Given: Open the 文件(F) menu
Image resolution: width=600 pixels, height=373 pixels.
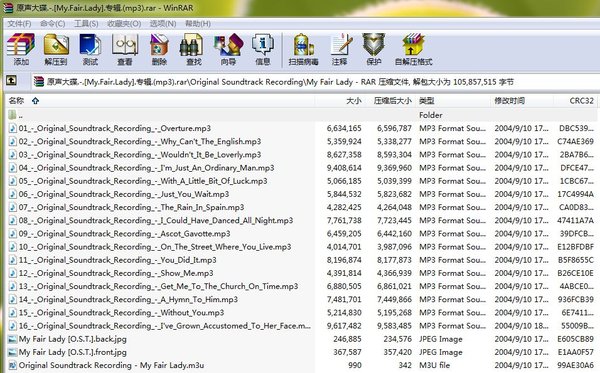Looking at the screenshot, I should [x=19, y=24].
